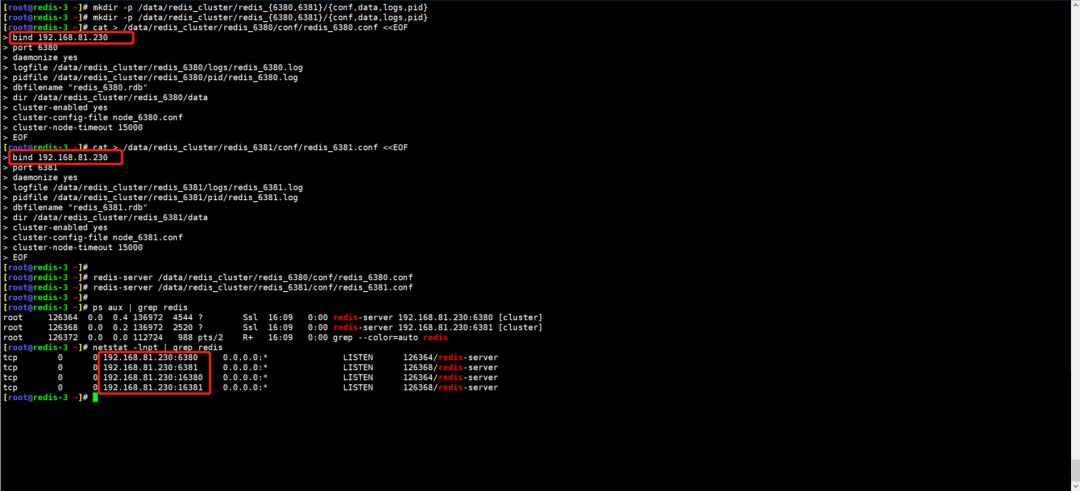1080x491 pixels.
Task: Click the 'dir /data/redis_cluster/redis_6380/data' line
Action: pos(110,97)
